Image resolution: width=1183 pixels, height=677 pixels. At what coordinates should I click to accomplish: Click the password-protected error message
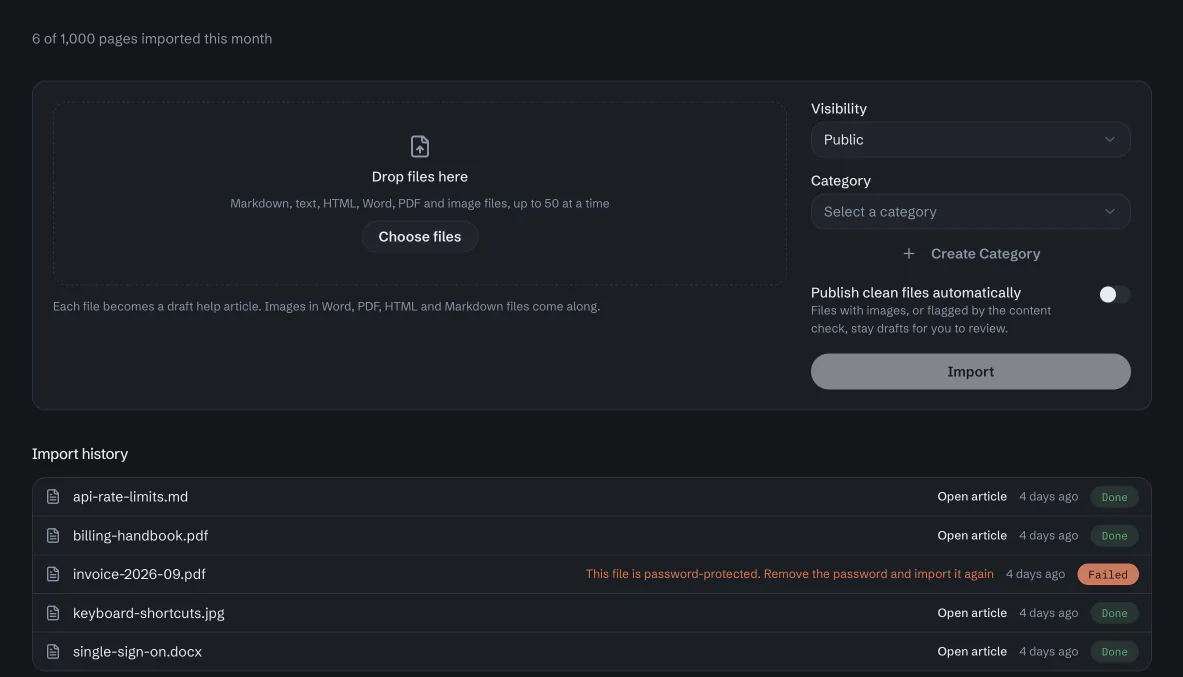(789, 574)
